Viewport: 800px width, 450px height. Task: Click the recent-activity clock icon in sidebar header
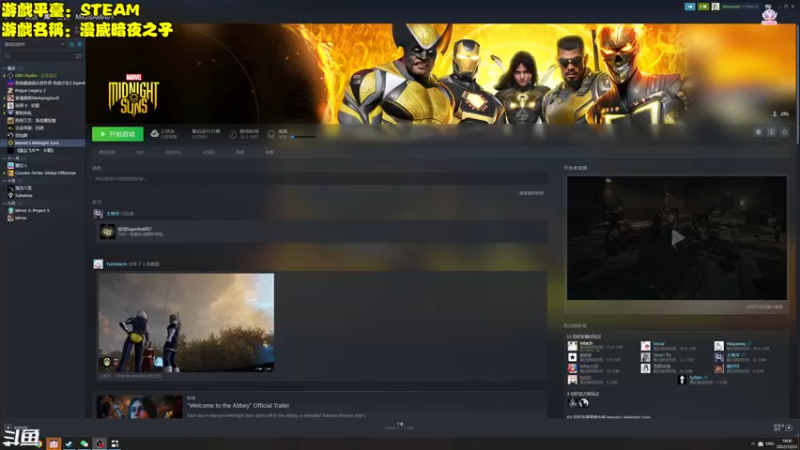click(71, 44)
